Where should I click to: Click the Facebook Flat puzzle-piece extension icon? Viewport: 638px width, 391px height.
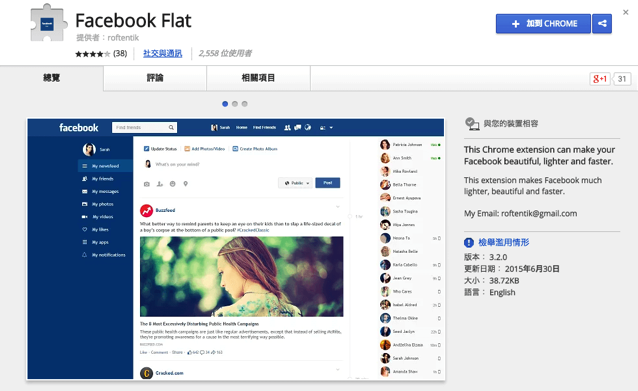48,23
